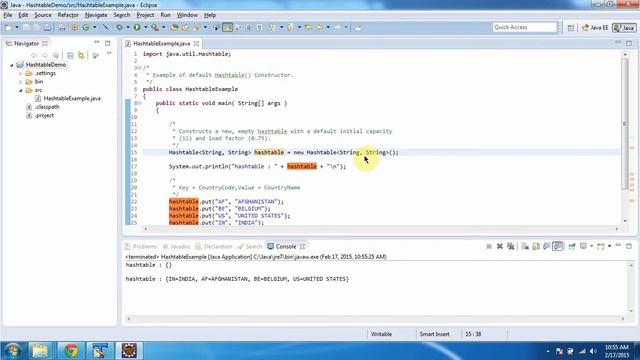Switch to the Declaration tab

(214, 247)
